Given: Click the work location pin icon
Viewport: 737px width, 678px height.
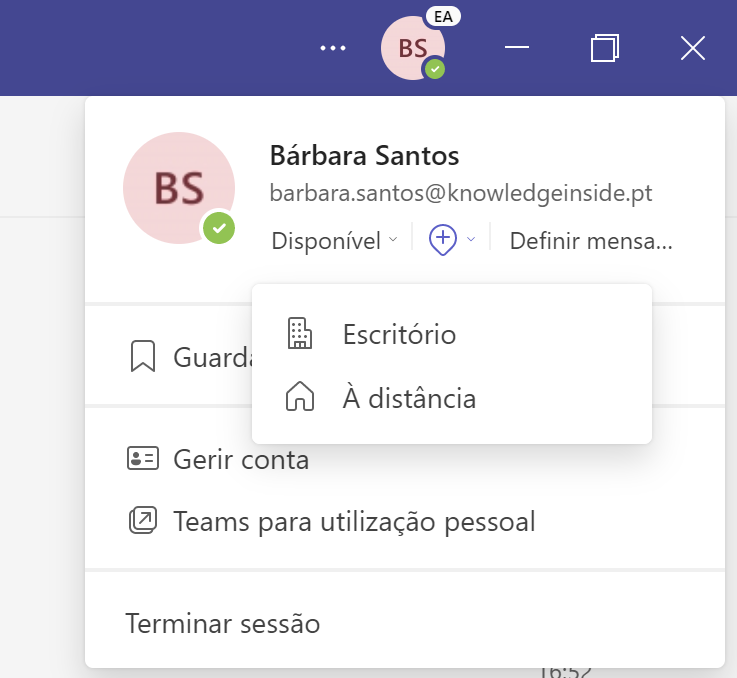Looking at the screenshot, I should (442, 240).
